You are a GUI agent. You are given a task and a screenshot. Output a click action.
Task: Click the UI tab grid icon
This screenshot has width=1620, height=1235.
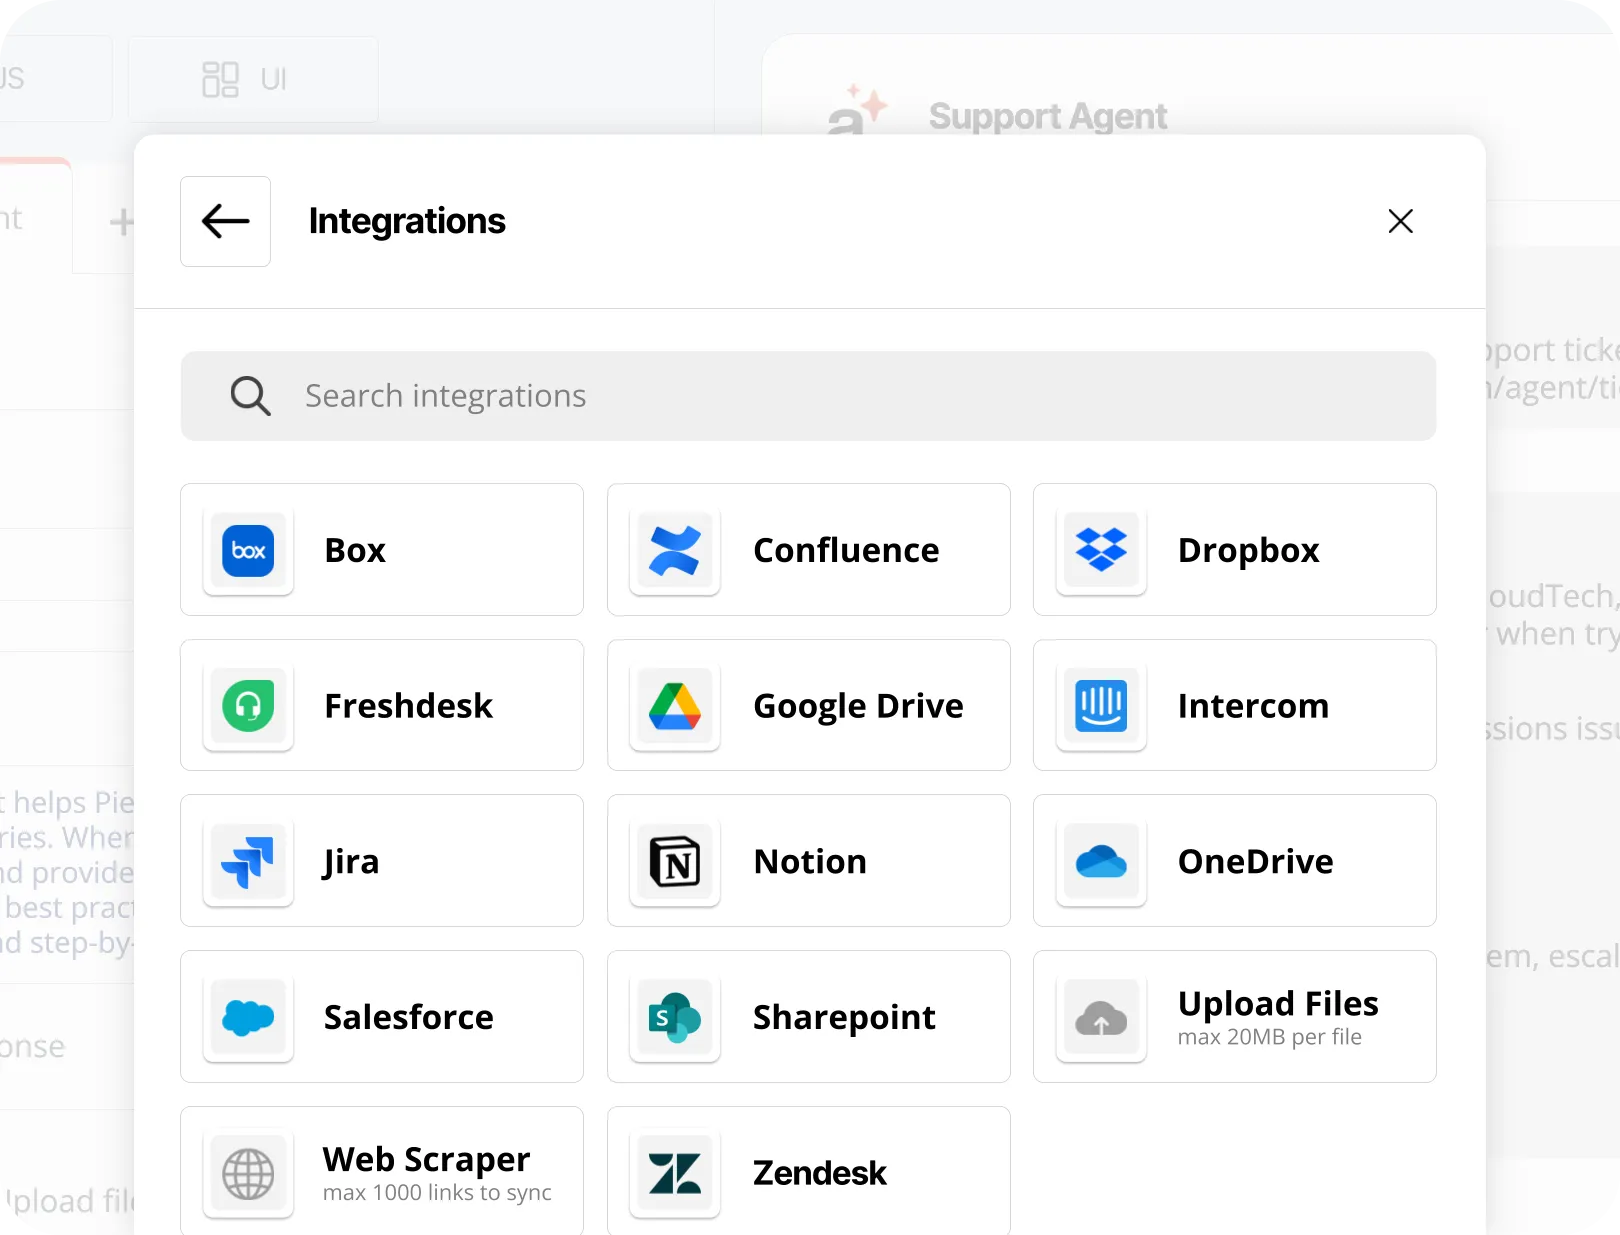click(x=220, y=79)
